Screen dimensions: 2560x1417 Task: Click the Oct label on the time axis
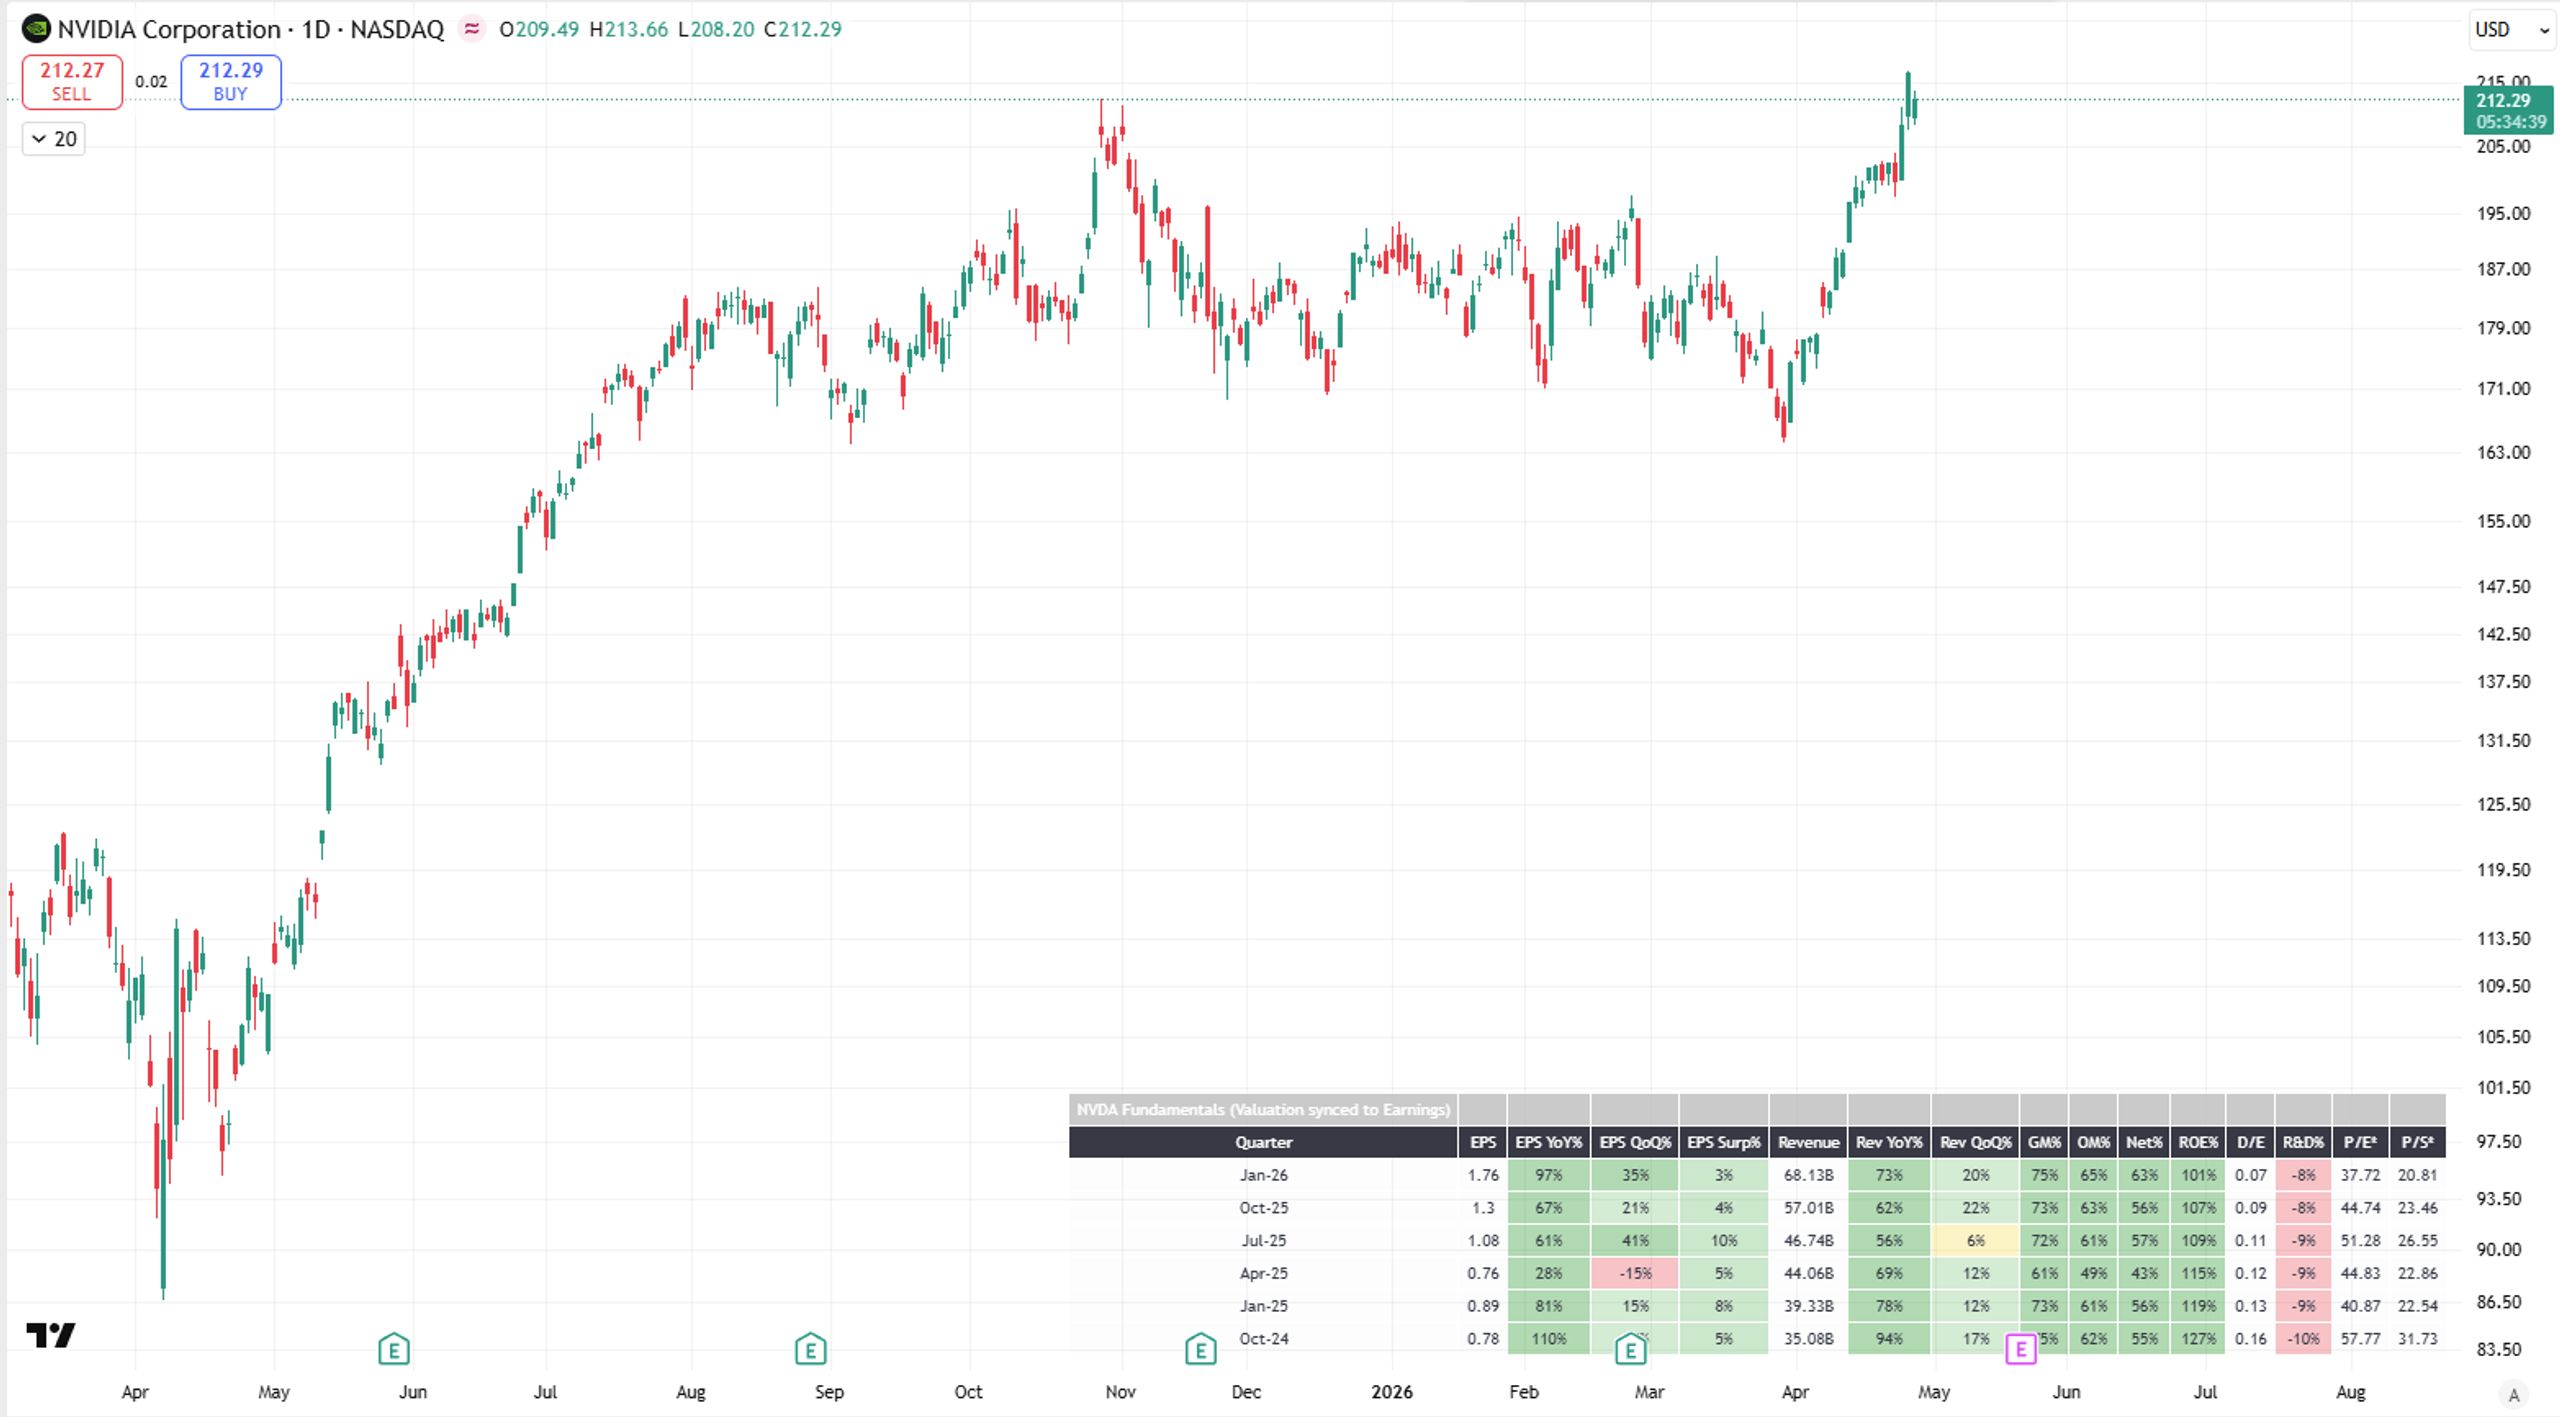click(968, 1392)
